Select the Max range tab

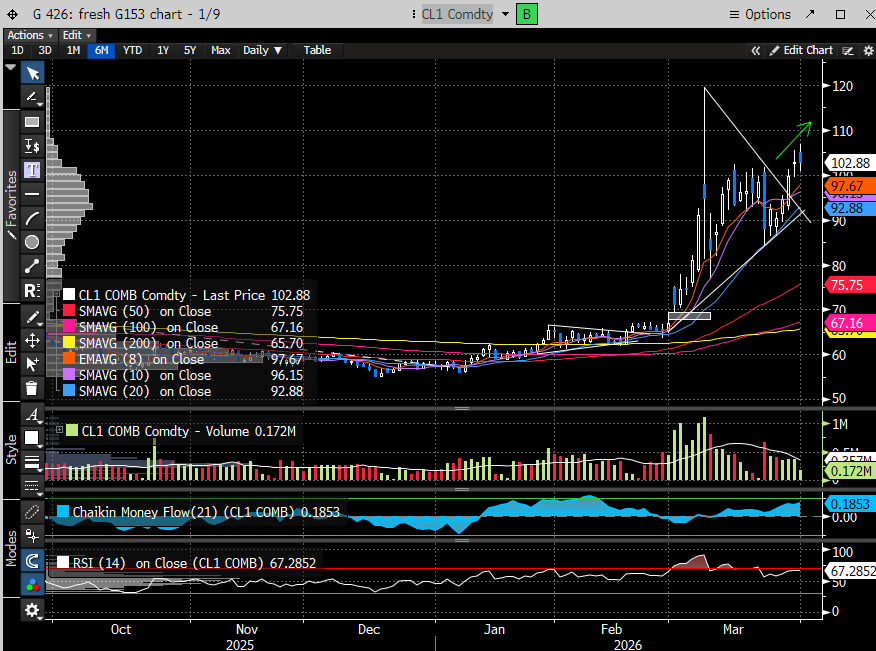pos(221,50)
